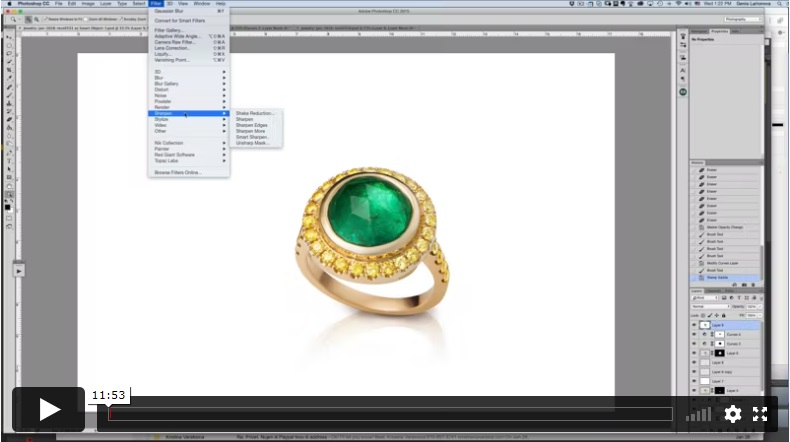Click the History panel trash icon
The height and width of the screenshot is (442, 790).
(x=753, y=285)
